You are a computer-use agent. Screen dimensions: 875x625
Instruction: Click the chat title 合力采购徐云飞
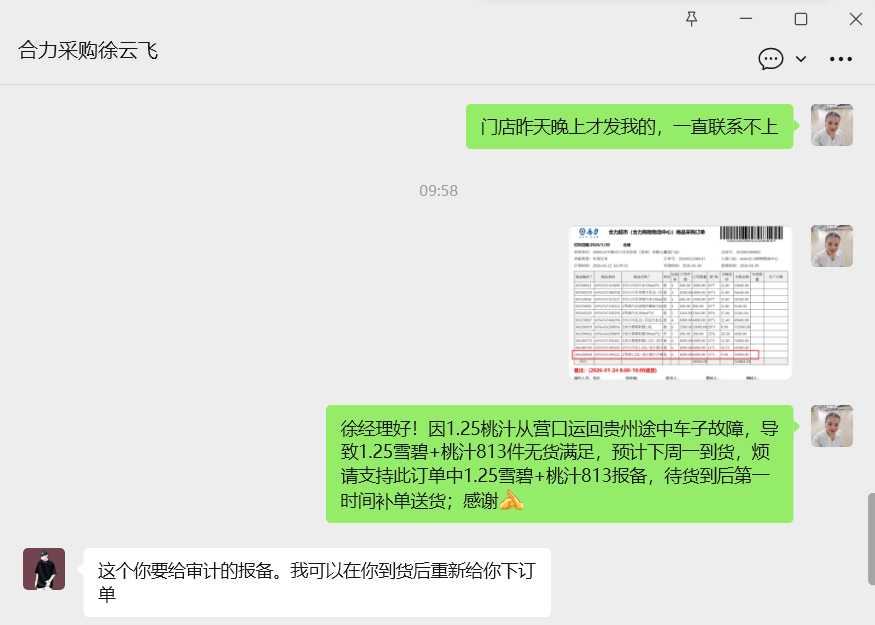point(88,51)
